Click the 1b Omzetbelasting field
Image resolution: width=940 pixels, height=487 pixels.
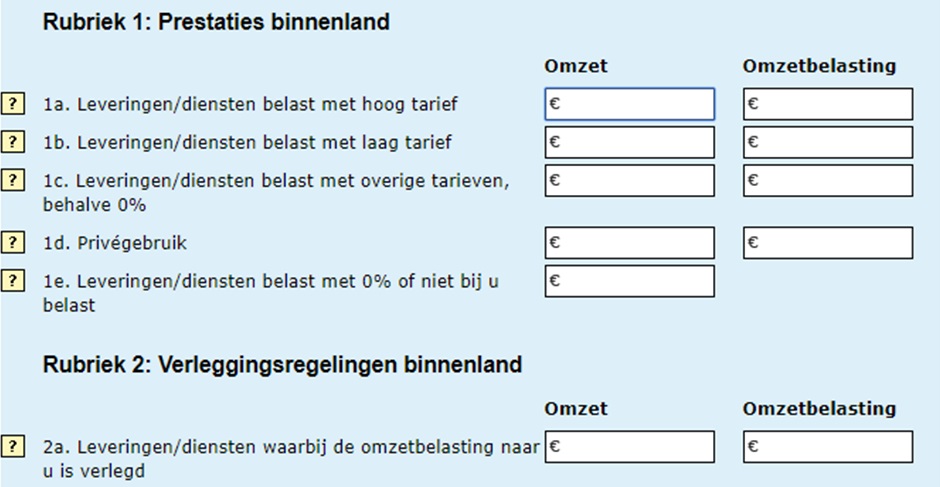click(x=828, y=142)
